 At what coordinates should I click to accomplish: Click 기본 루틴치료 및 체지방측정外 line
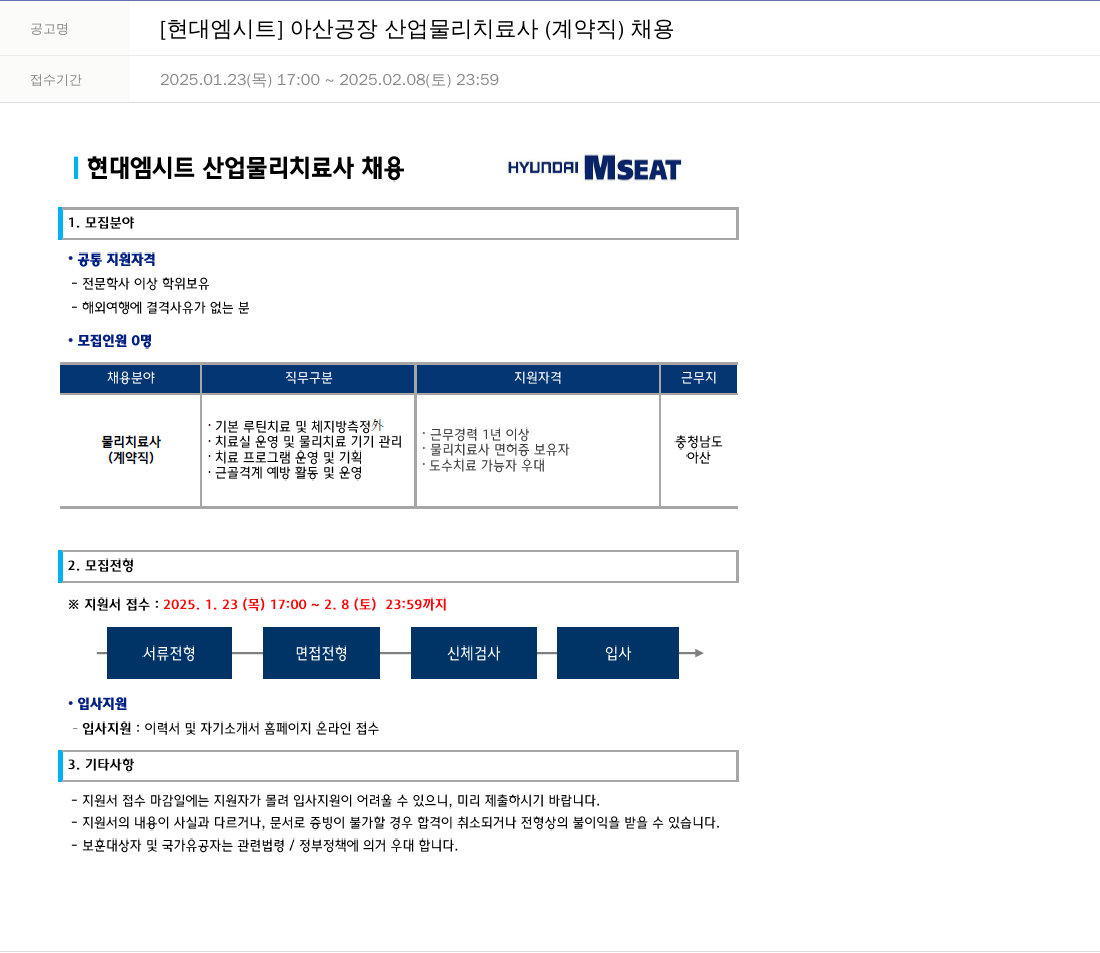[296, 426]
